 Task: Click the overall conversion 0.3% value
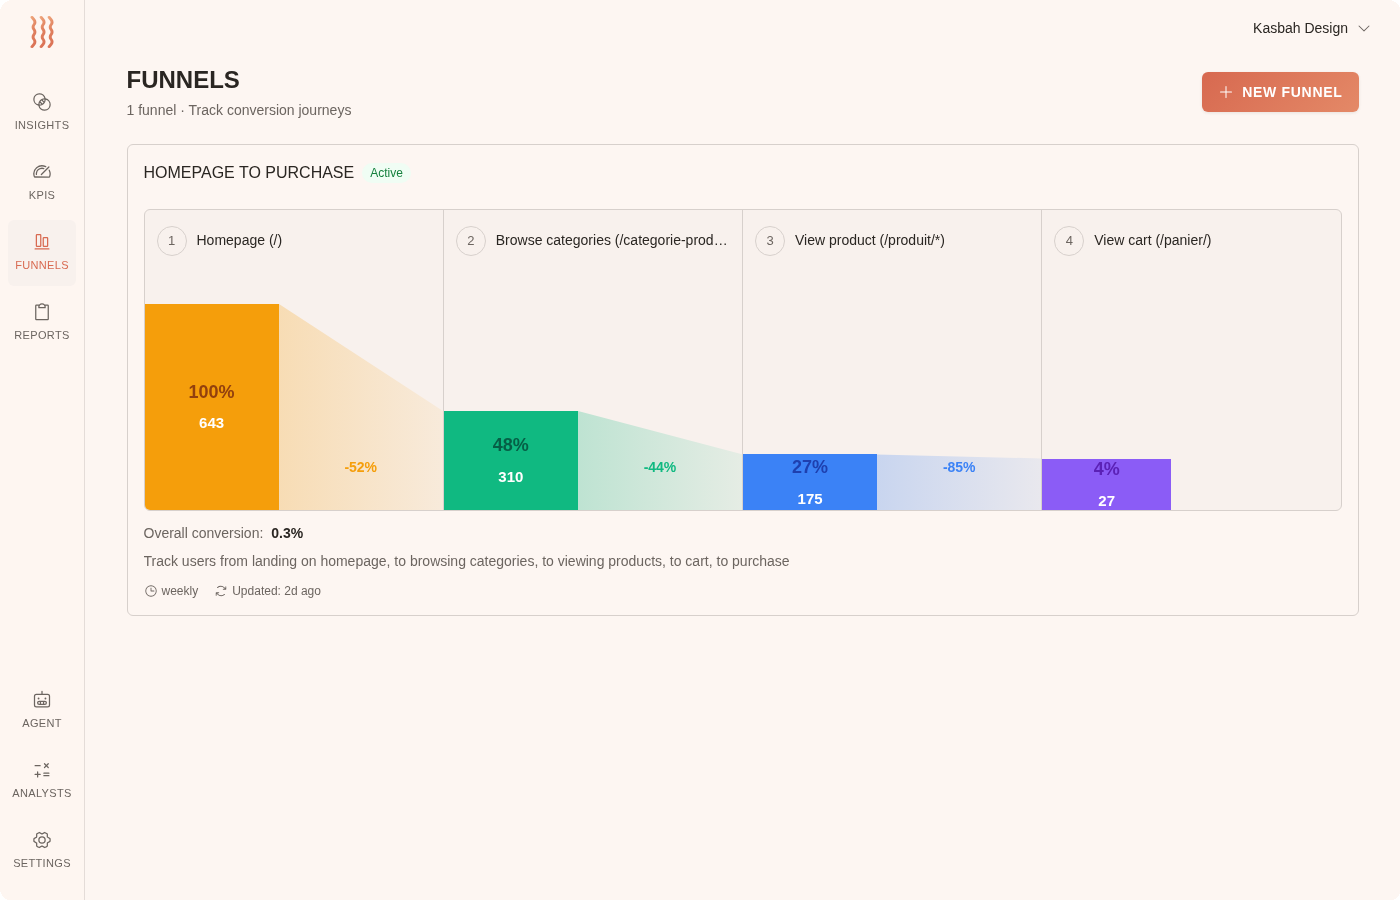(x=287, y=533)
